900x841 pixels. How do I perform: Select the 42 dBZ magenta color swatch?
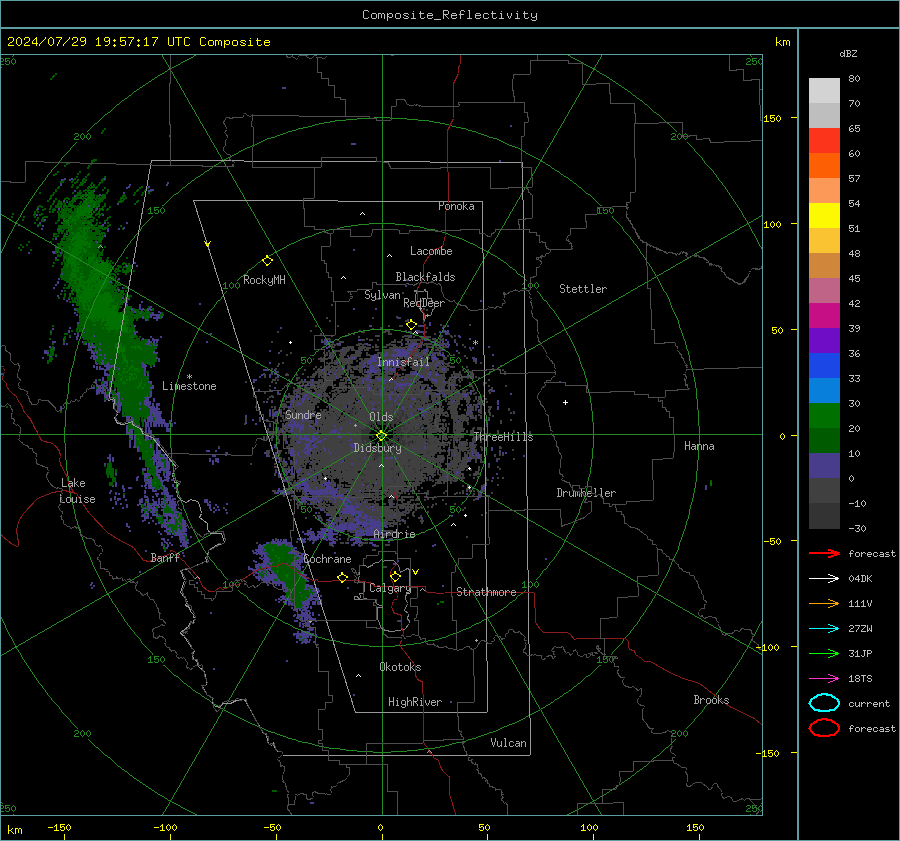[x=824, y=315]
